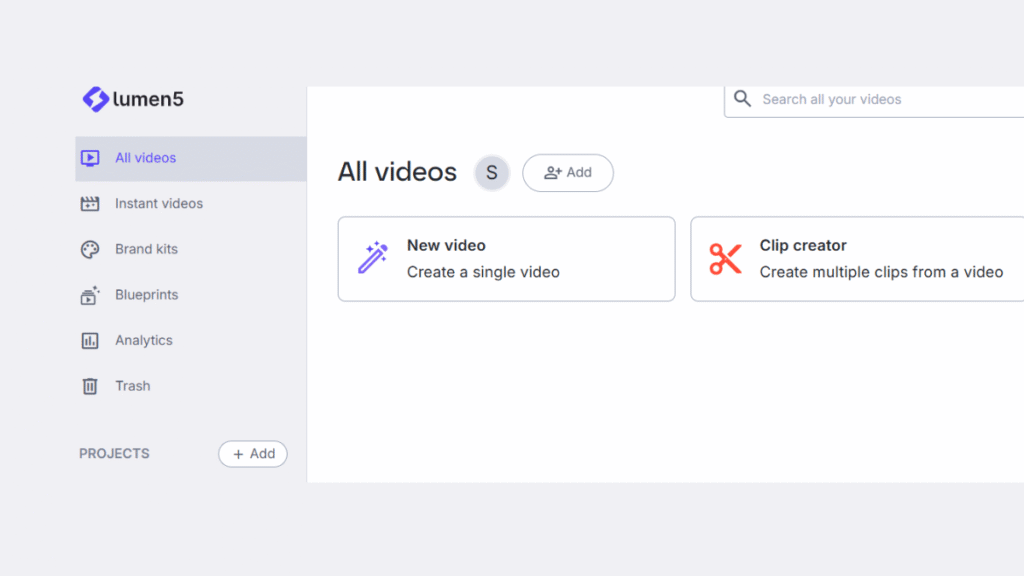Open the Trash section
The width and height of the screenshot is (1024, 576).
pyautogui.click(x=133, y=386)
